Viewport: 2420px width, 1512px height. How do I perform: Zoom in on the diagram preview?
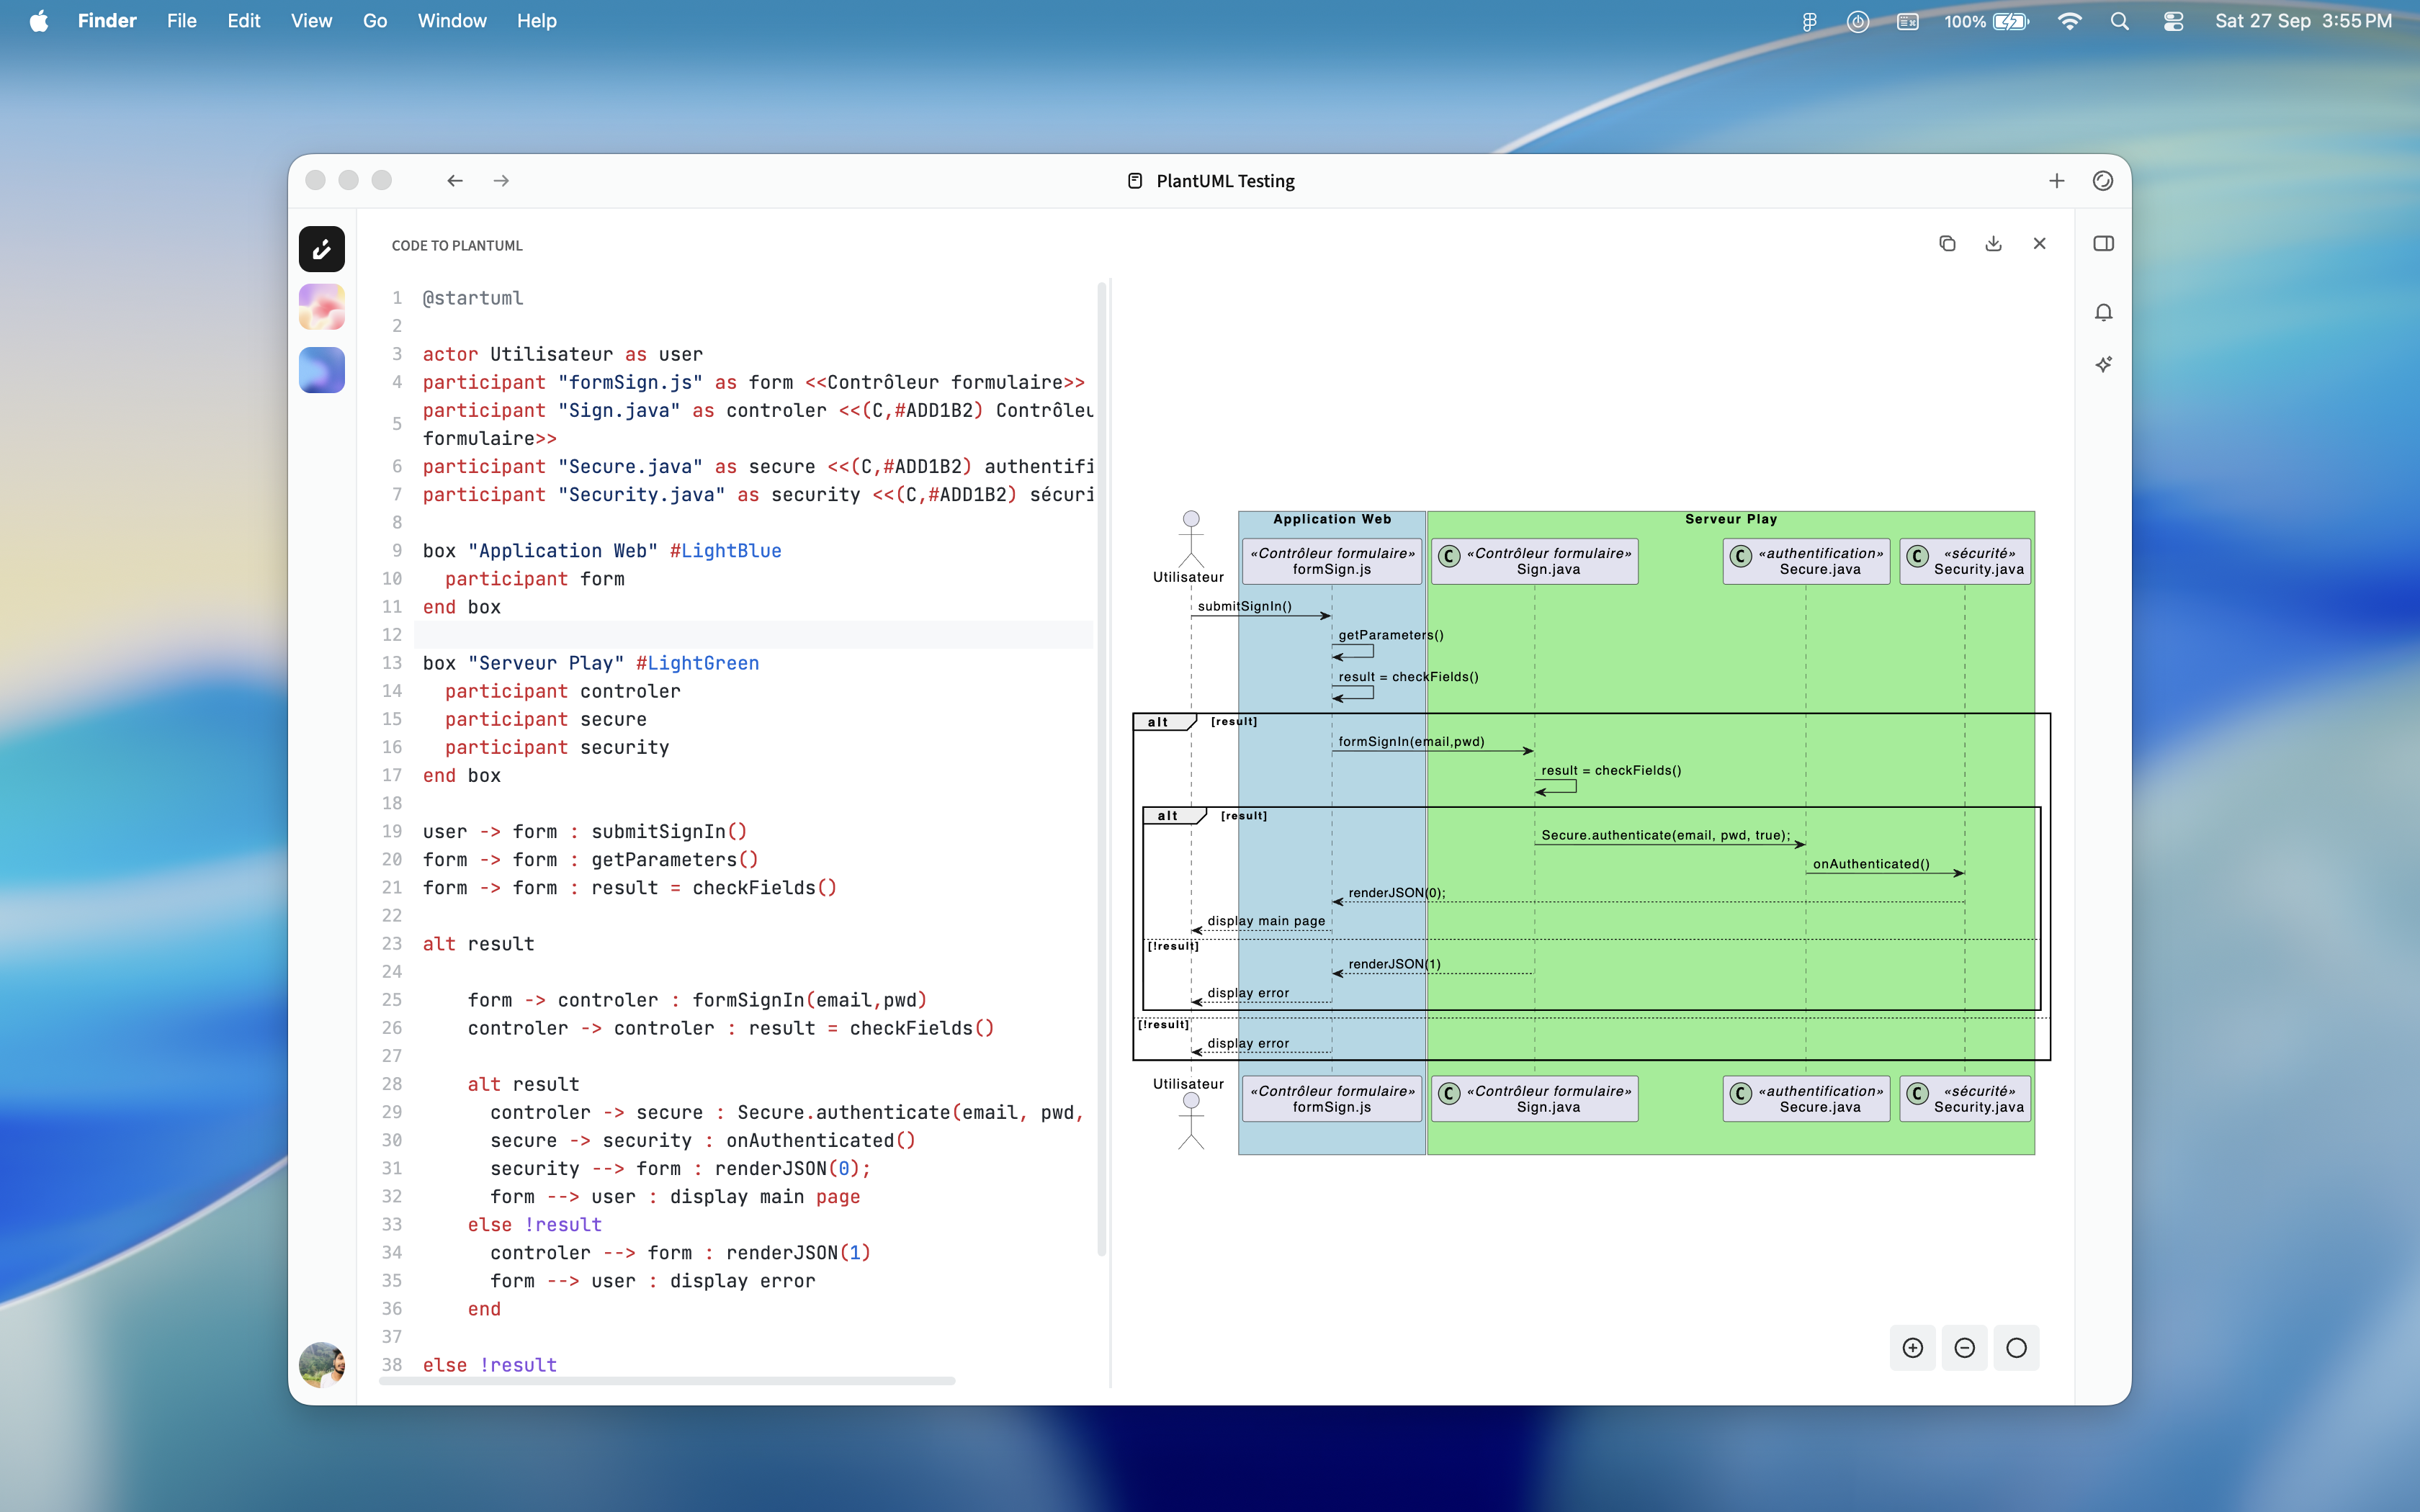coord(1913,1347)
